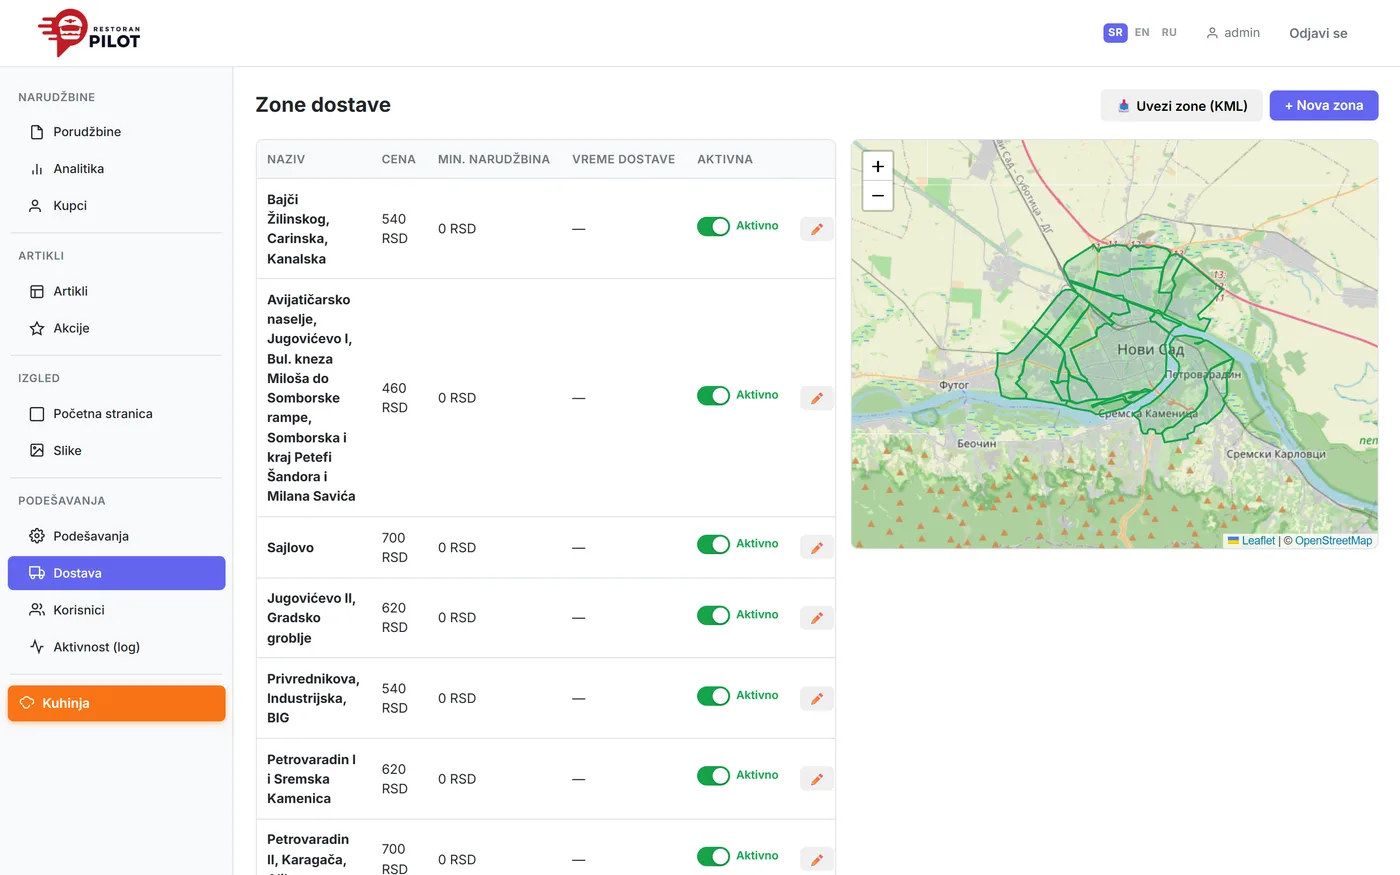1400x875 pixels.
Task: Open the Kuhinja button
Action: pyautogui.click(x=116, y=703)
